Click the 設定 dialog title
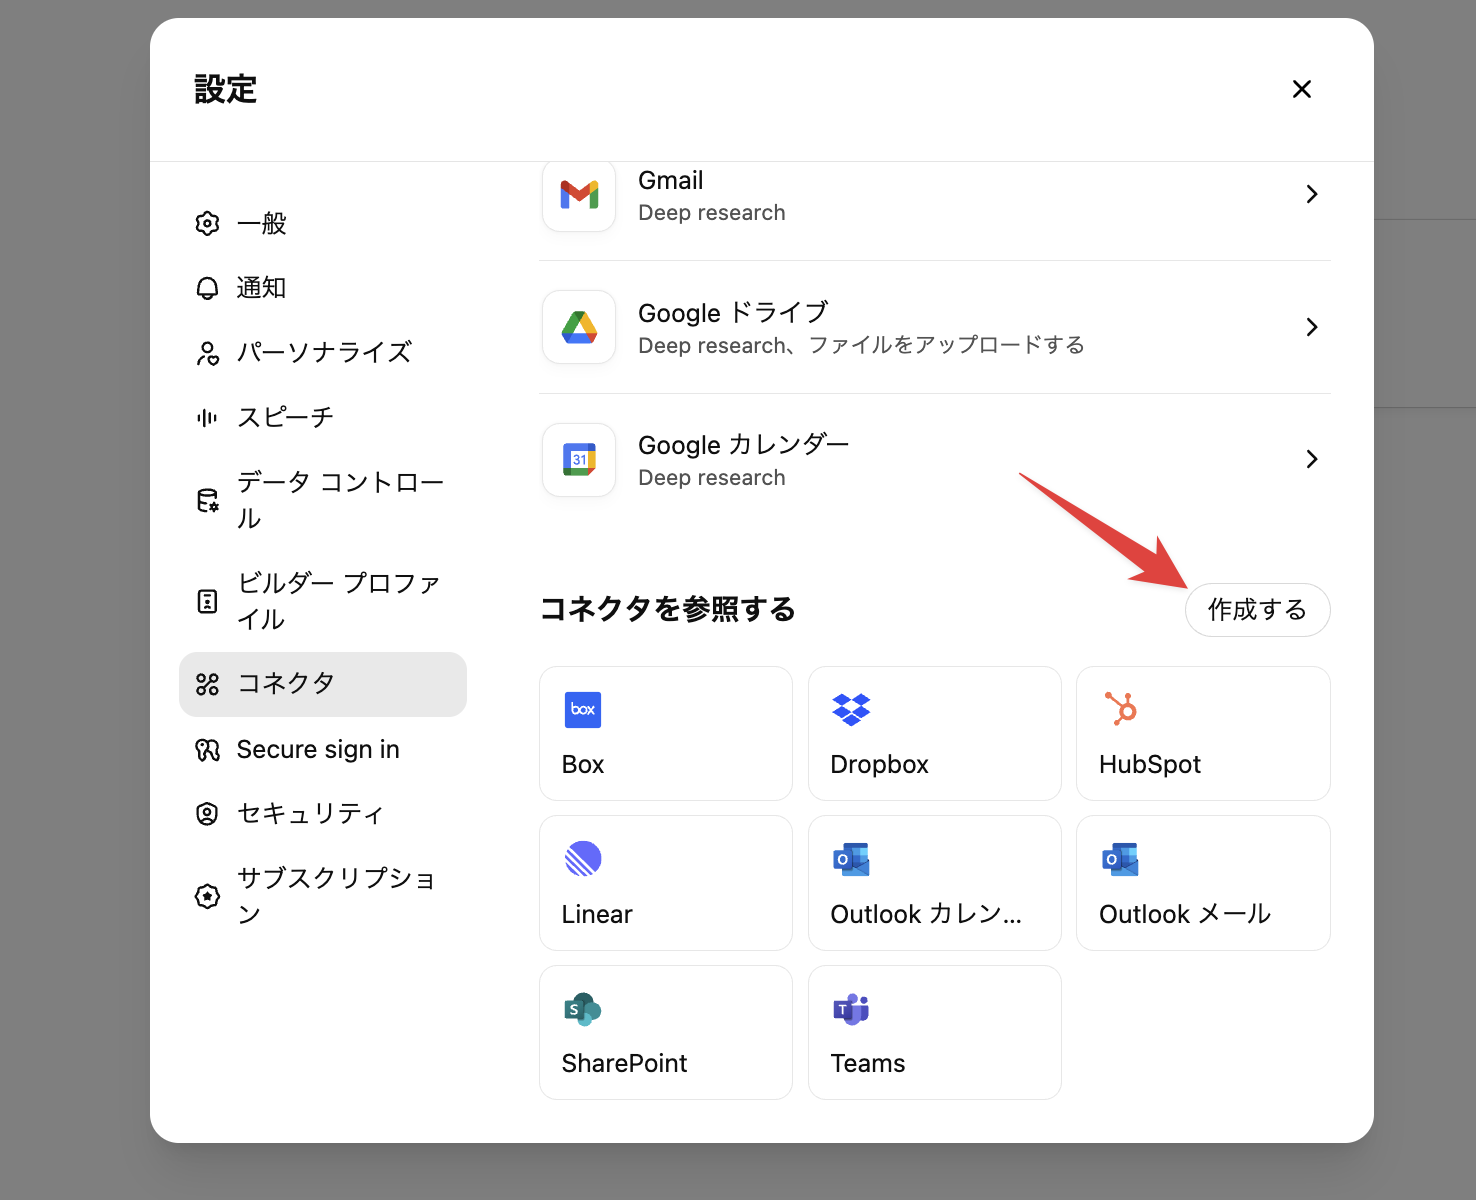Image resolution: width=1476 pixels, height=1200 pixels. (x=225, y=89)
